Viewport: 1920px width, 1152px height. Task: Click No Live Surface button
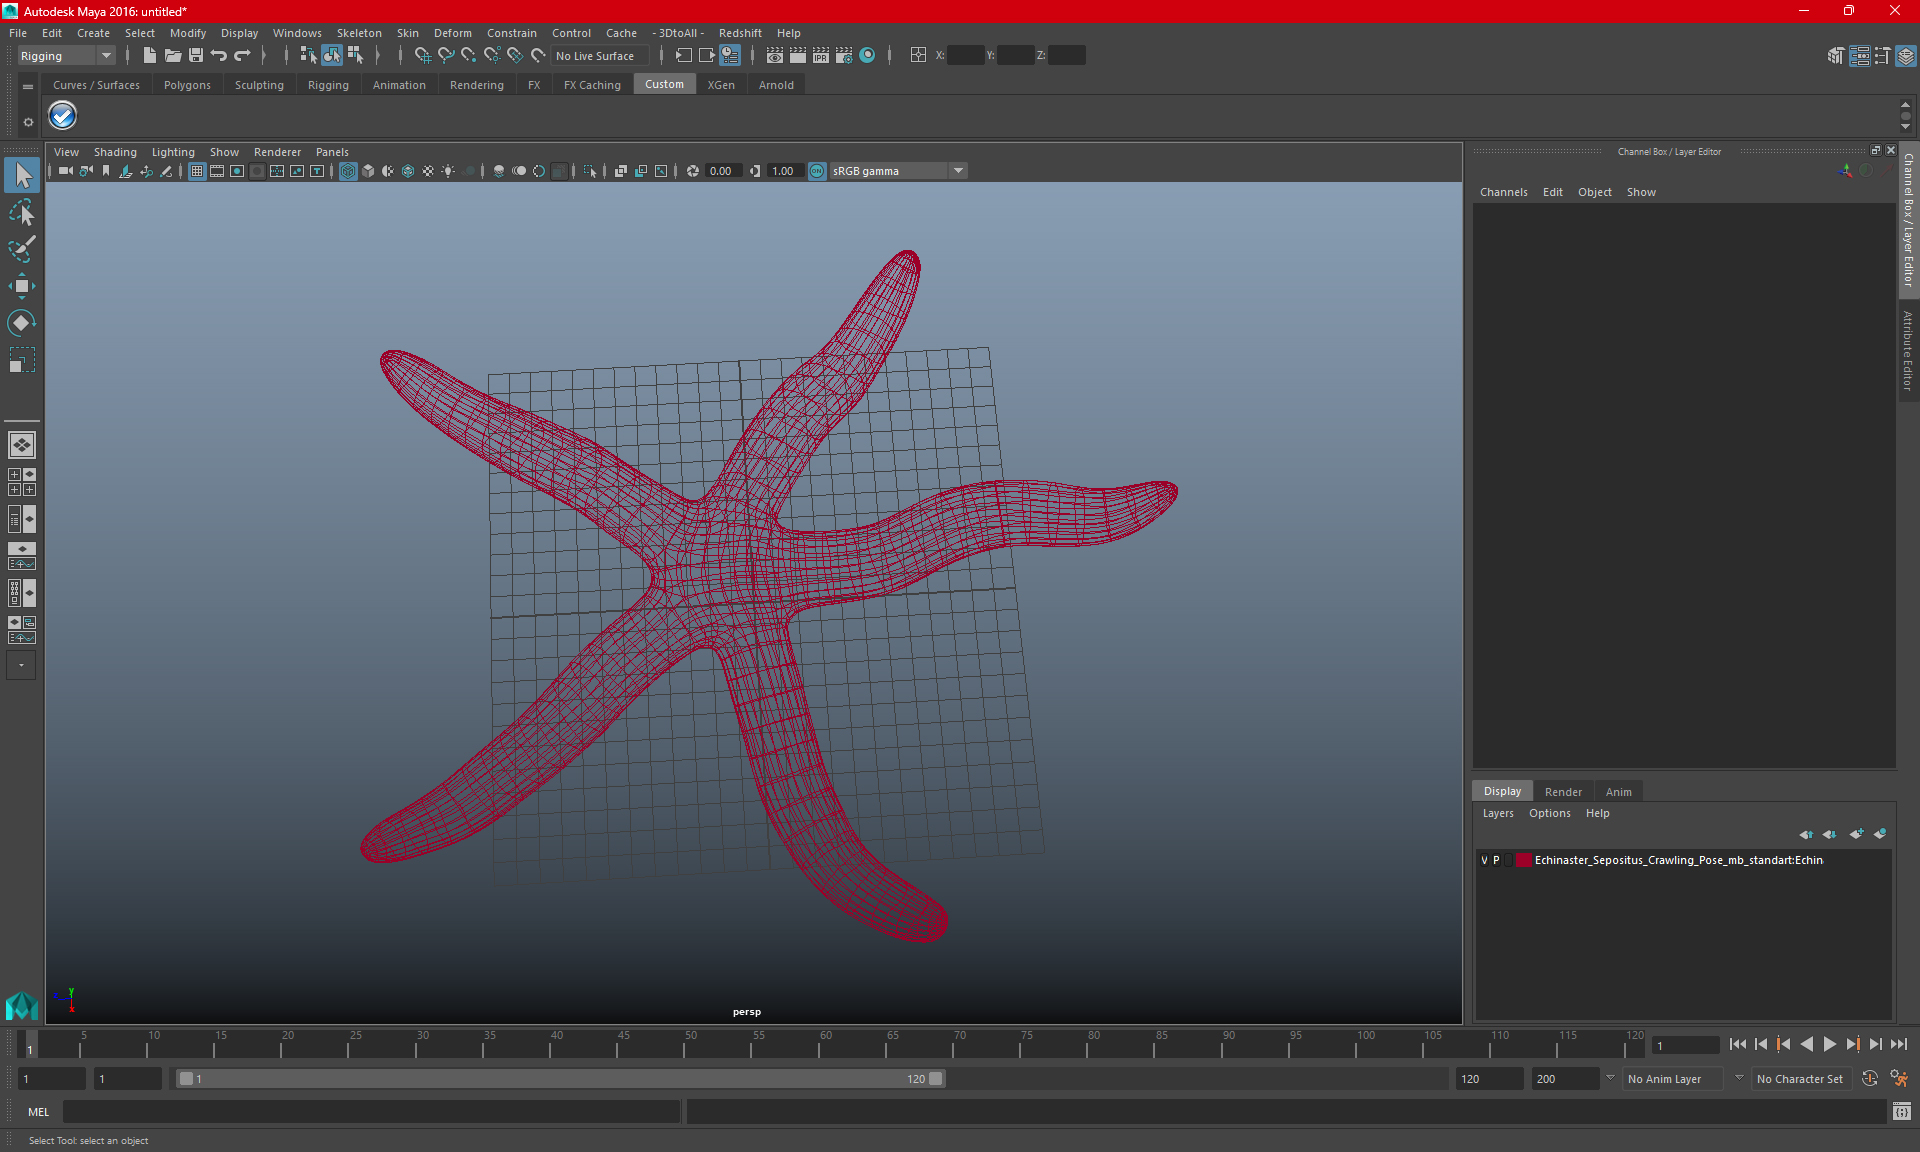point(595,56)
